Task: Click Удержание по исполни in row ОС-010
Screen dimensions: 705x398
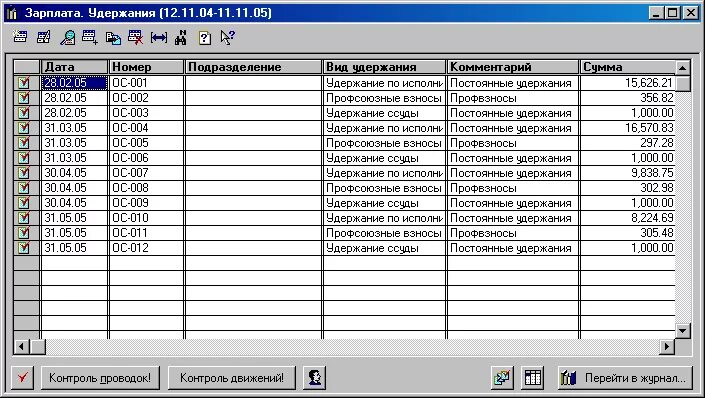Action: [x=384, y=218]
